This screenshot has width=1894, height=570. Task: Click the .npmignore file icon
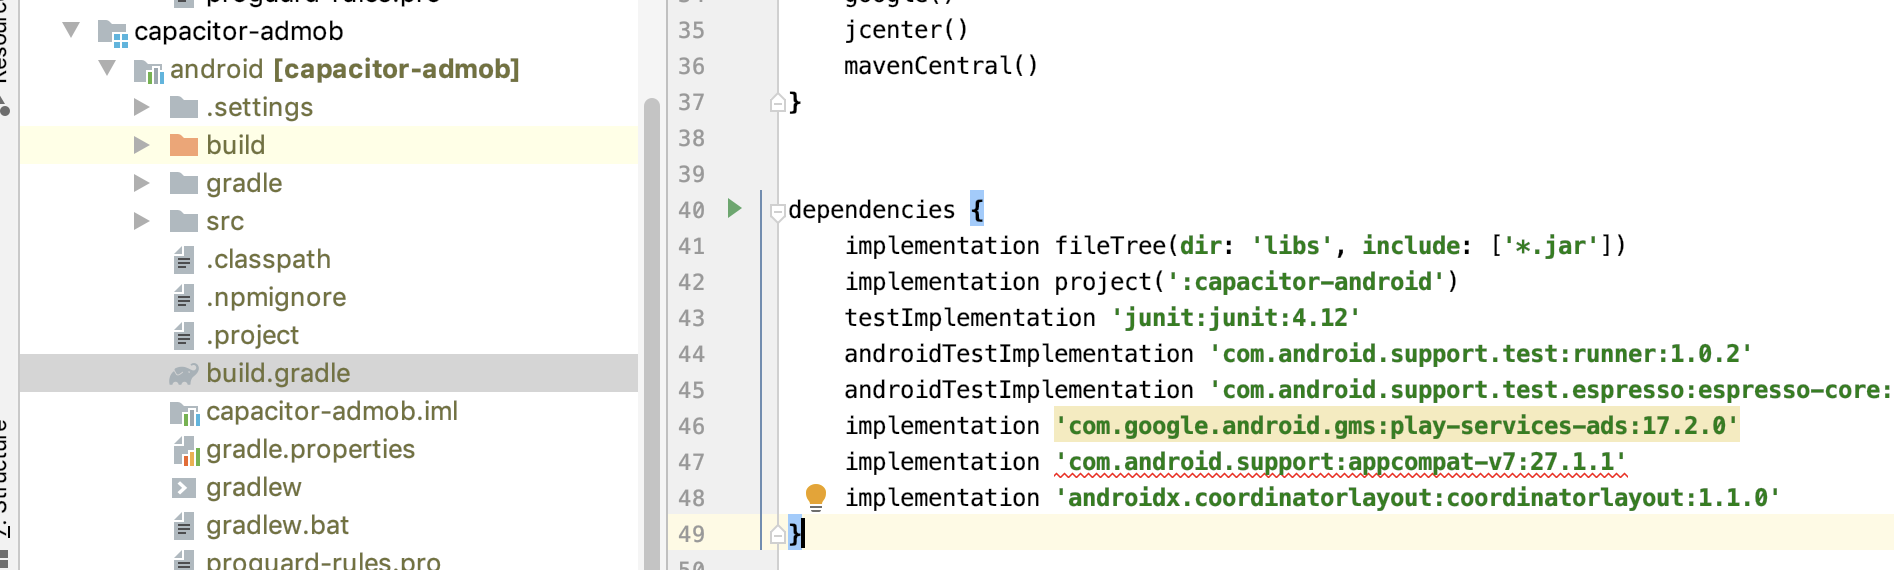[x=184, y=298]
